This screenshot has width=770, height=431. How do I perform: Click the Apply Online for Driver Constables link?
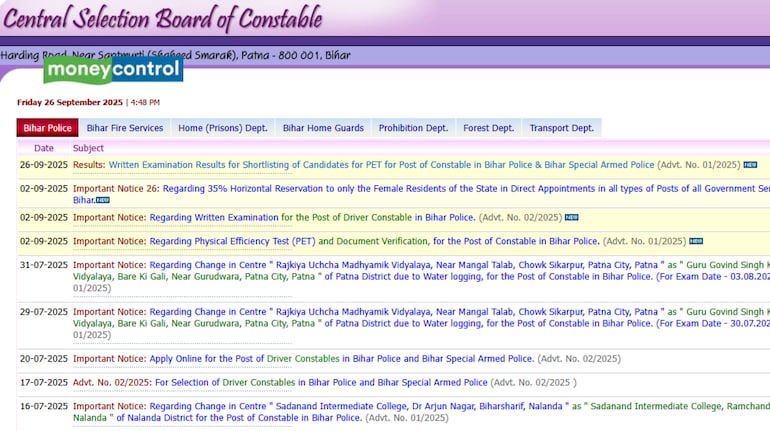pos(341,358)
